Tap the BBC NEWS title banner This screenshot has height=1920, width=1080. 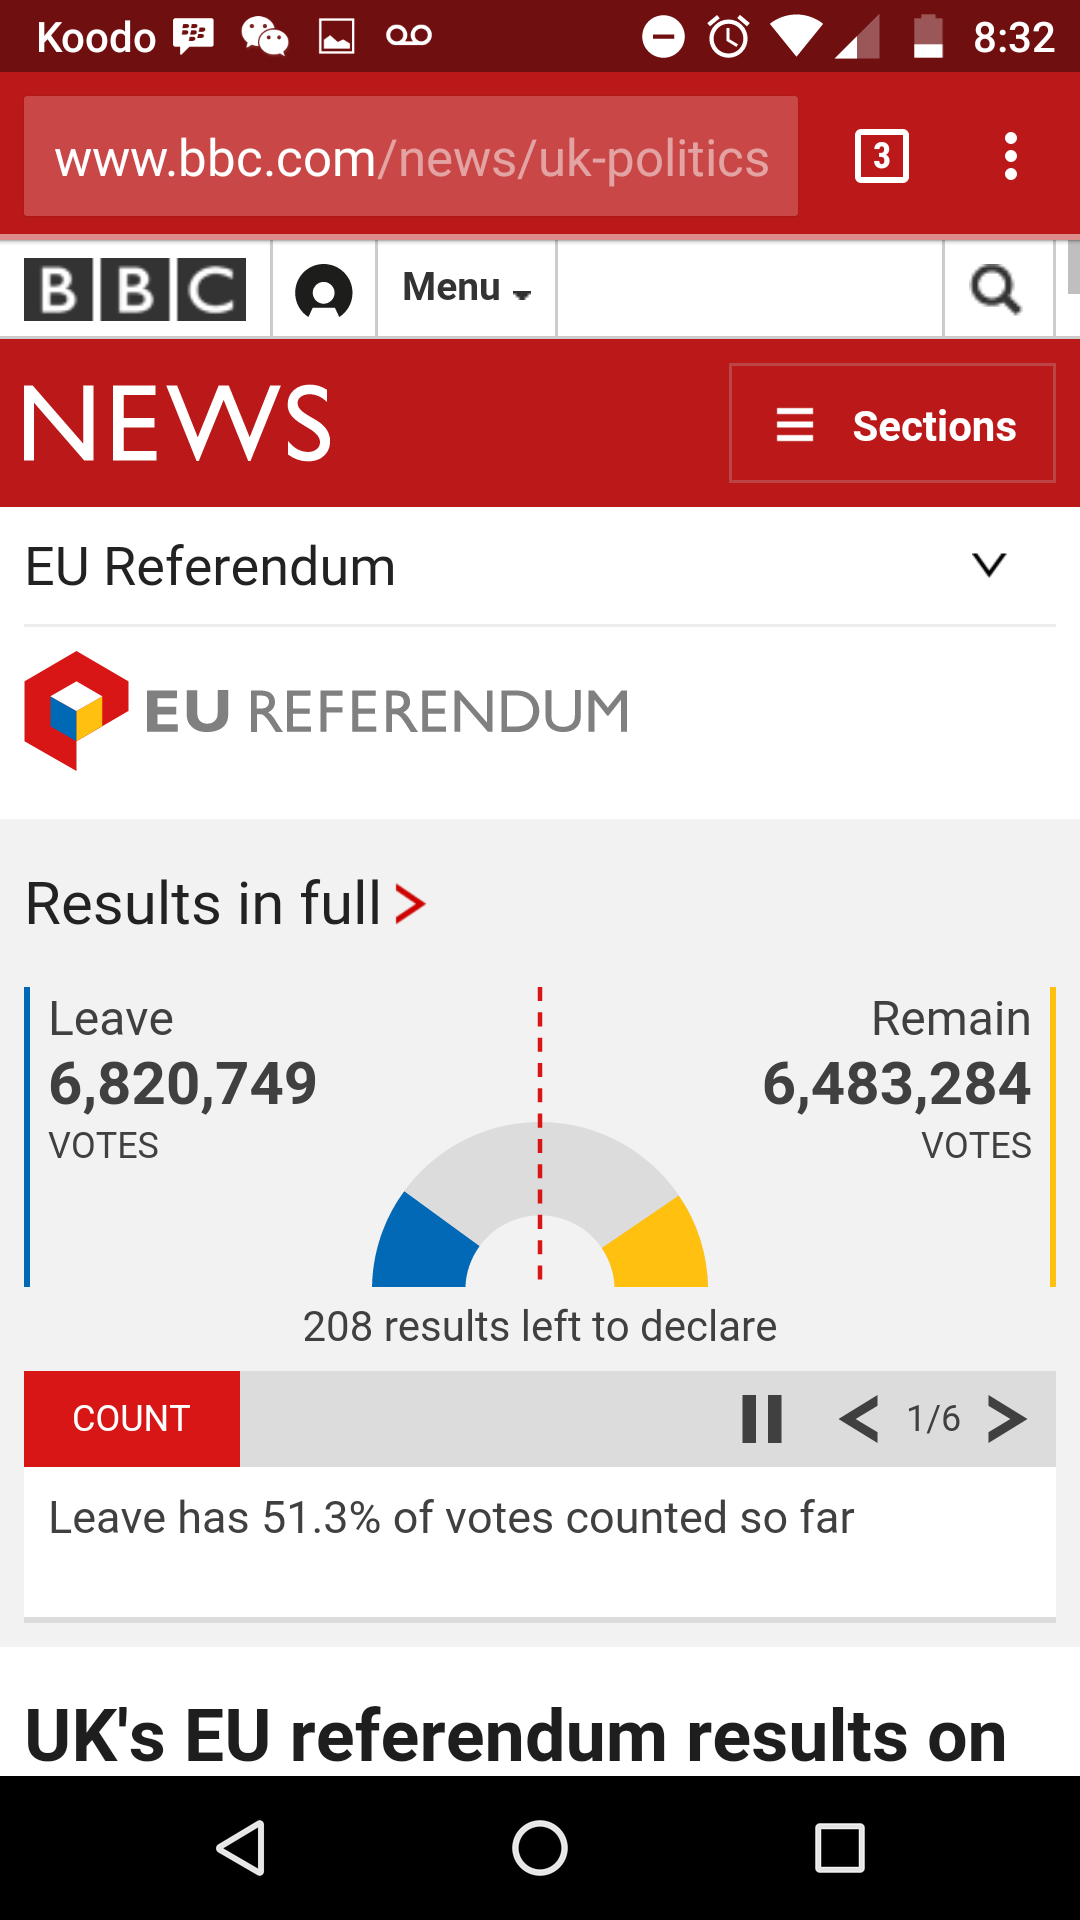coord(177,424)
